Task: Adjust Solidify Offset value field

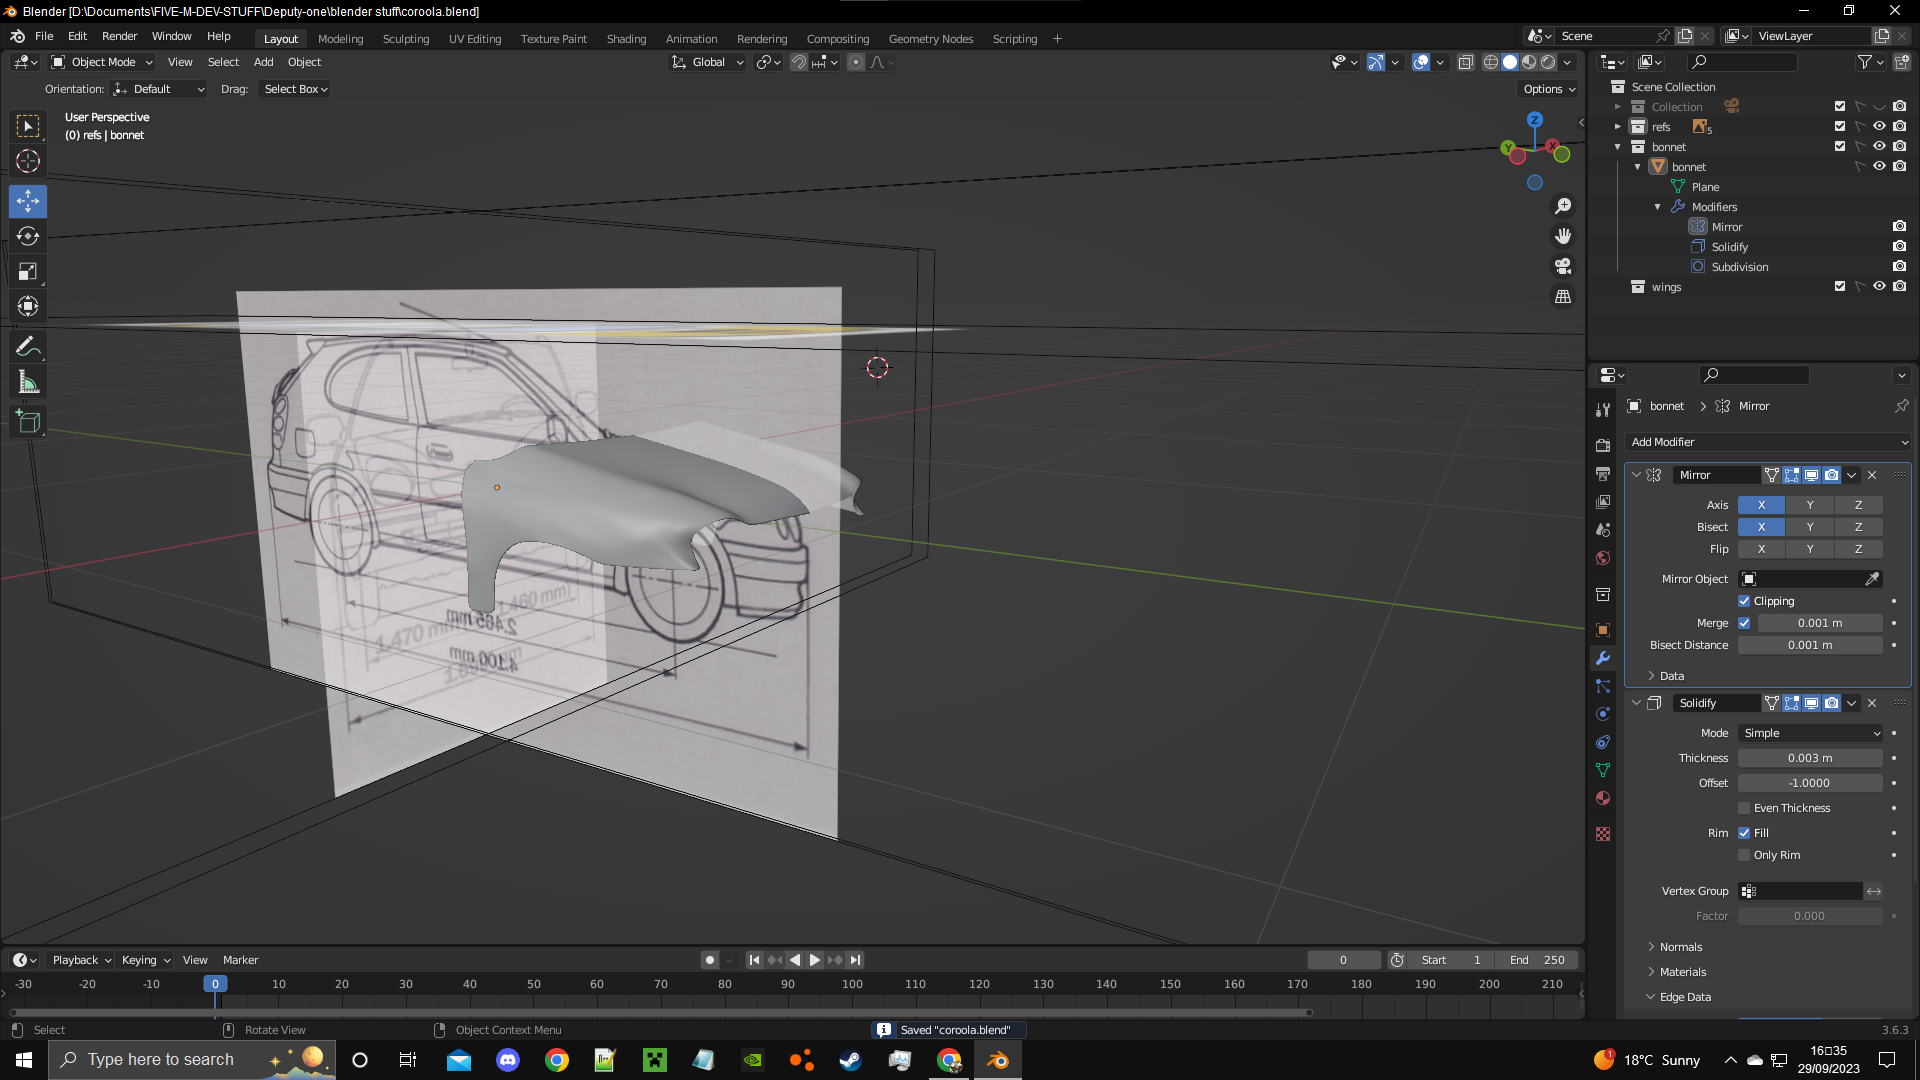Action: pyautogui.click(x=1810, y=783)
